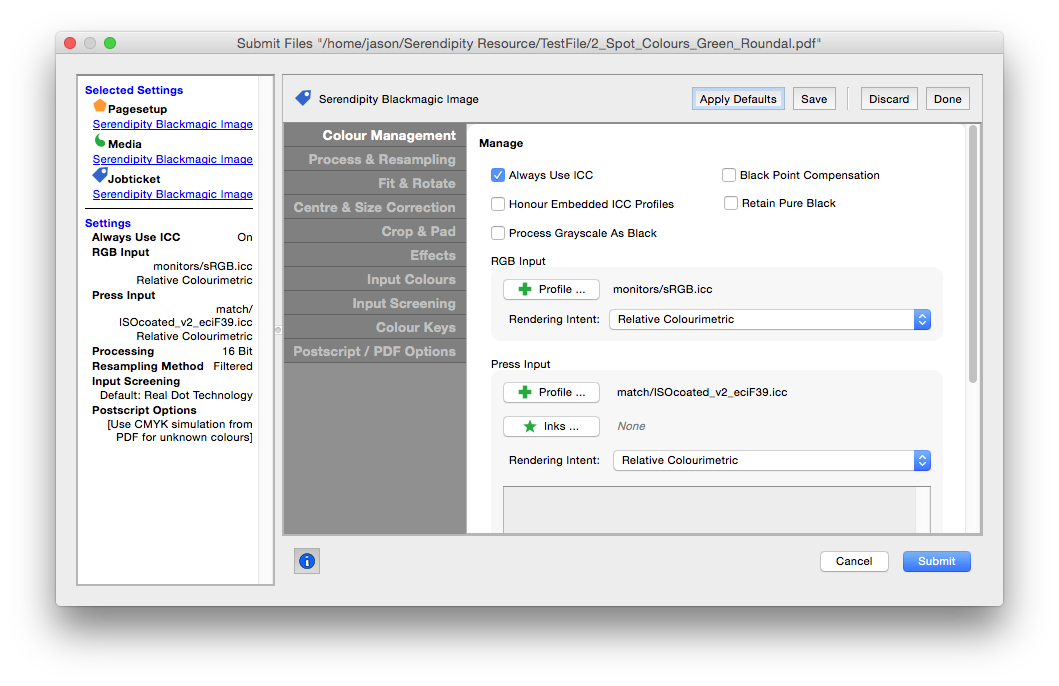
Task: Add RGB Input profile with green plus button
Action: click(551, 289)
